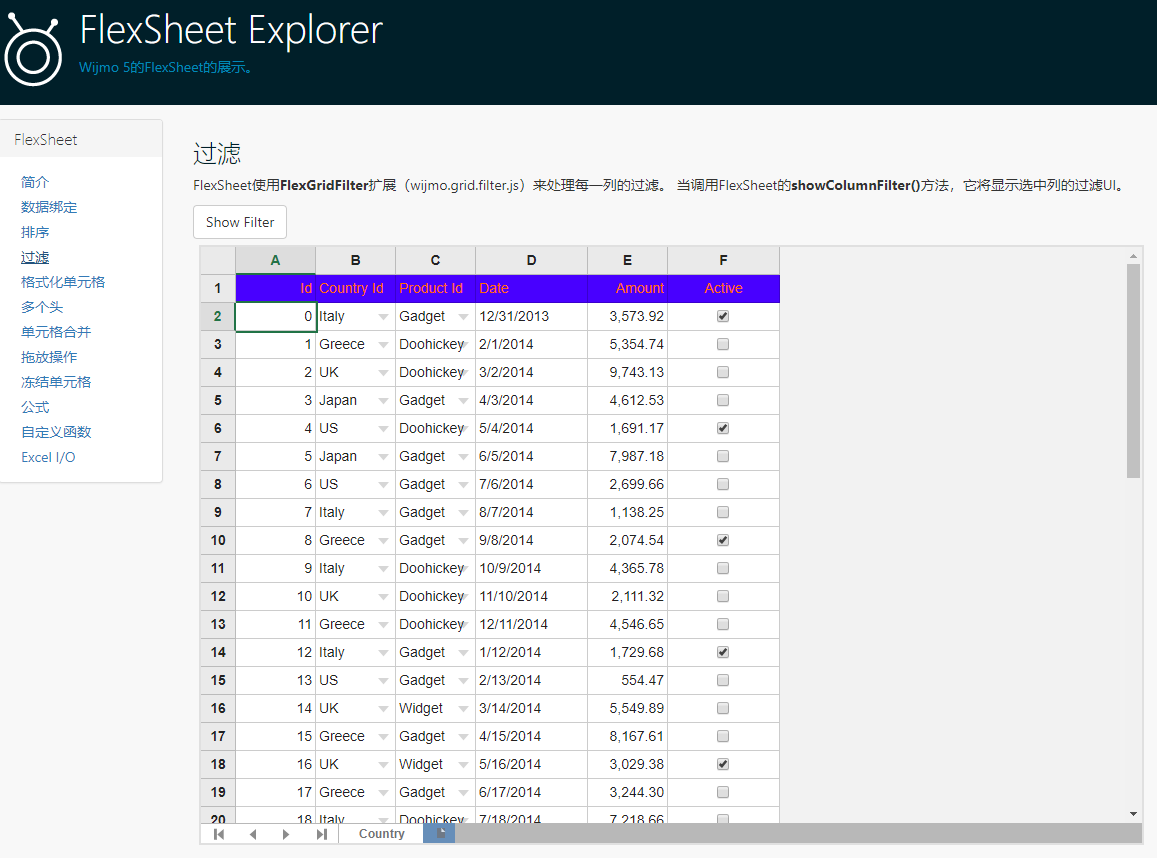
Task: Open the Excel I/O link
Action: coord(48,457)
